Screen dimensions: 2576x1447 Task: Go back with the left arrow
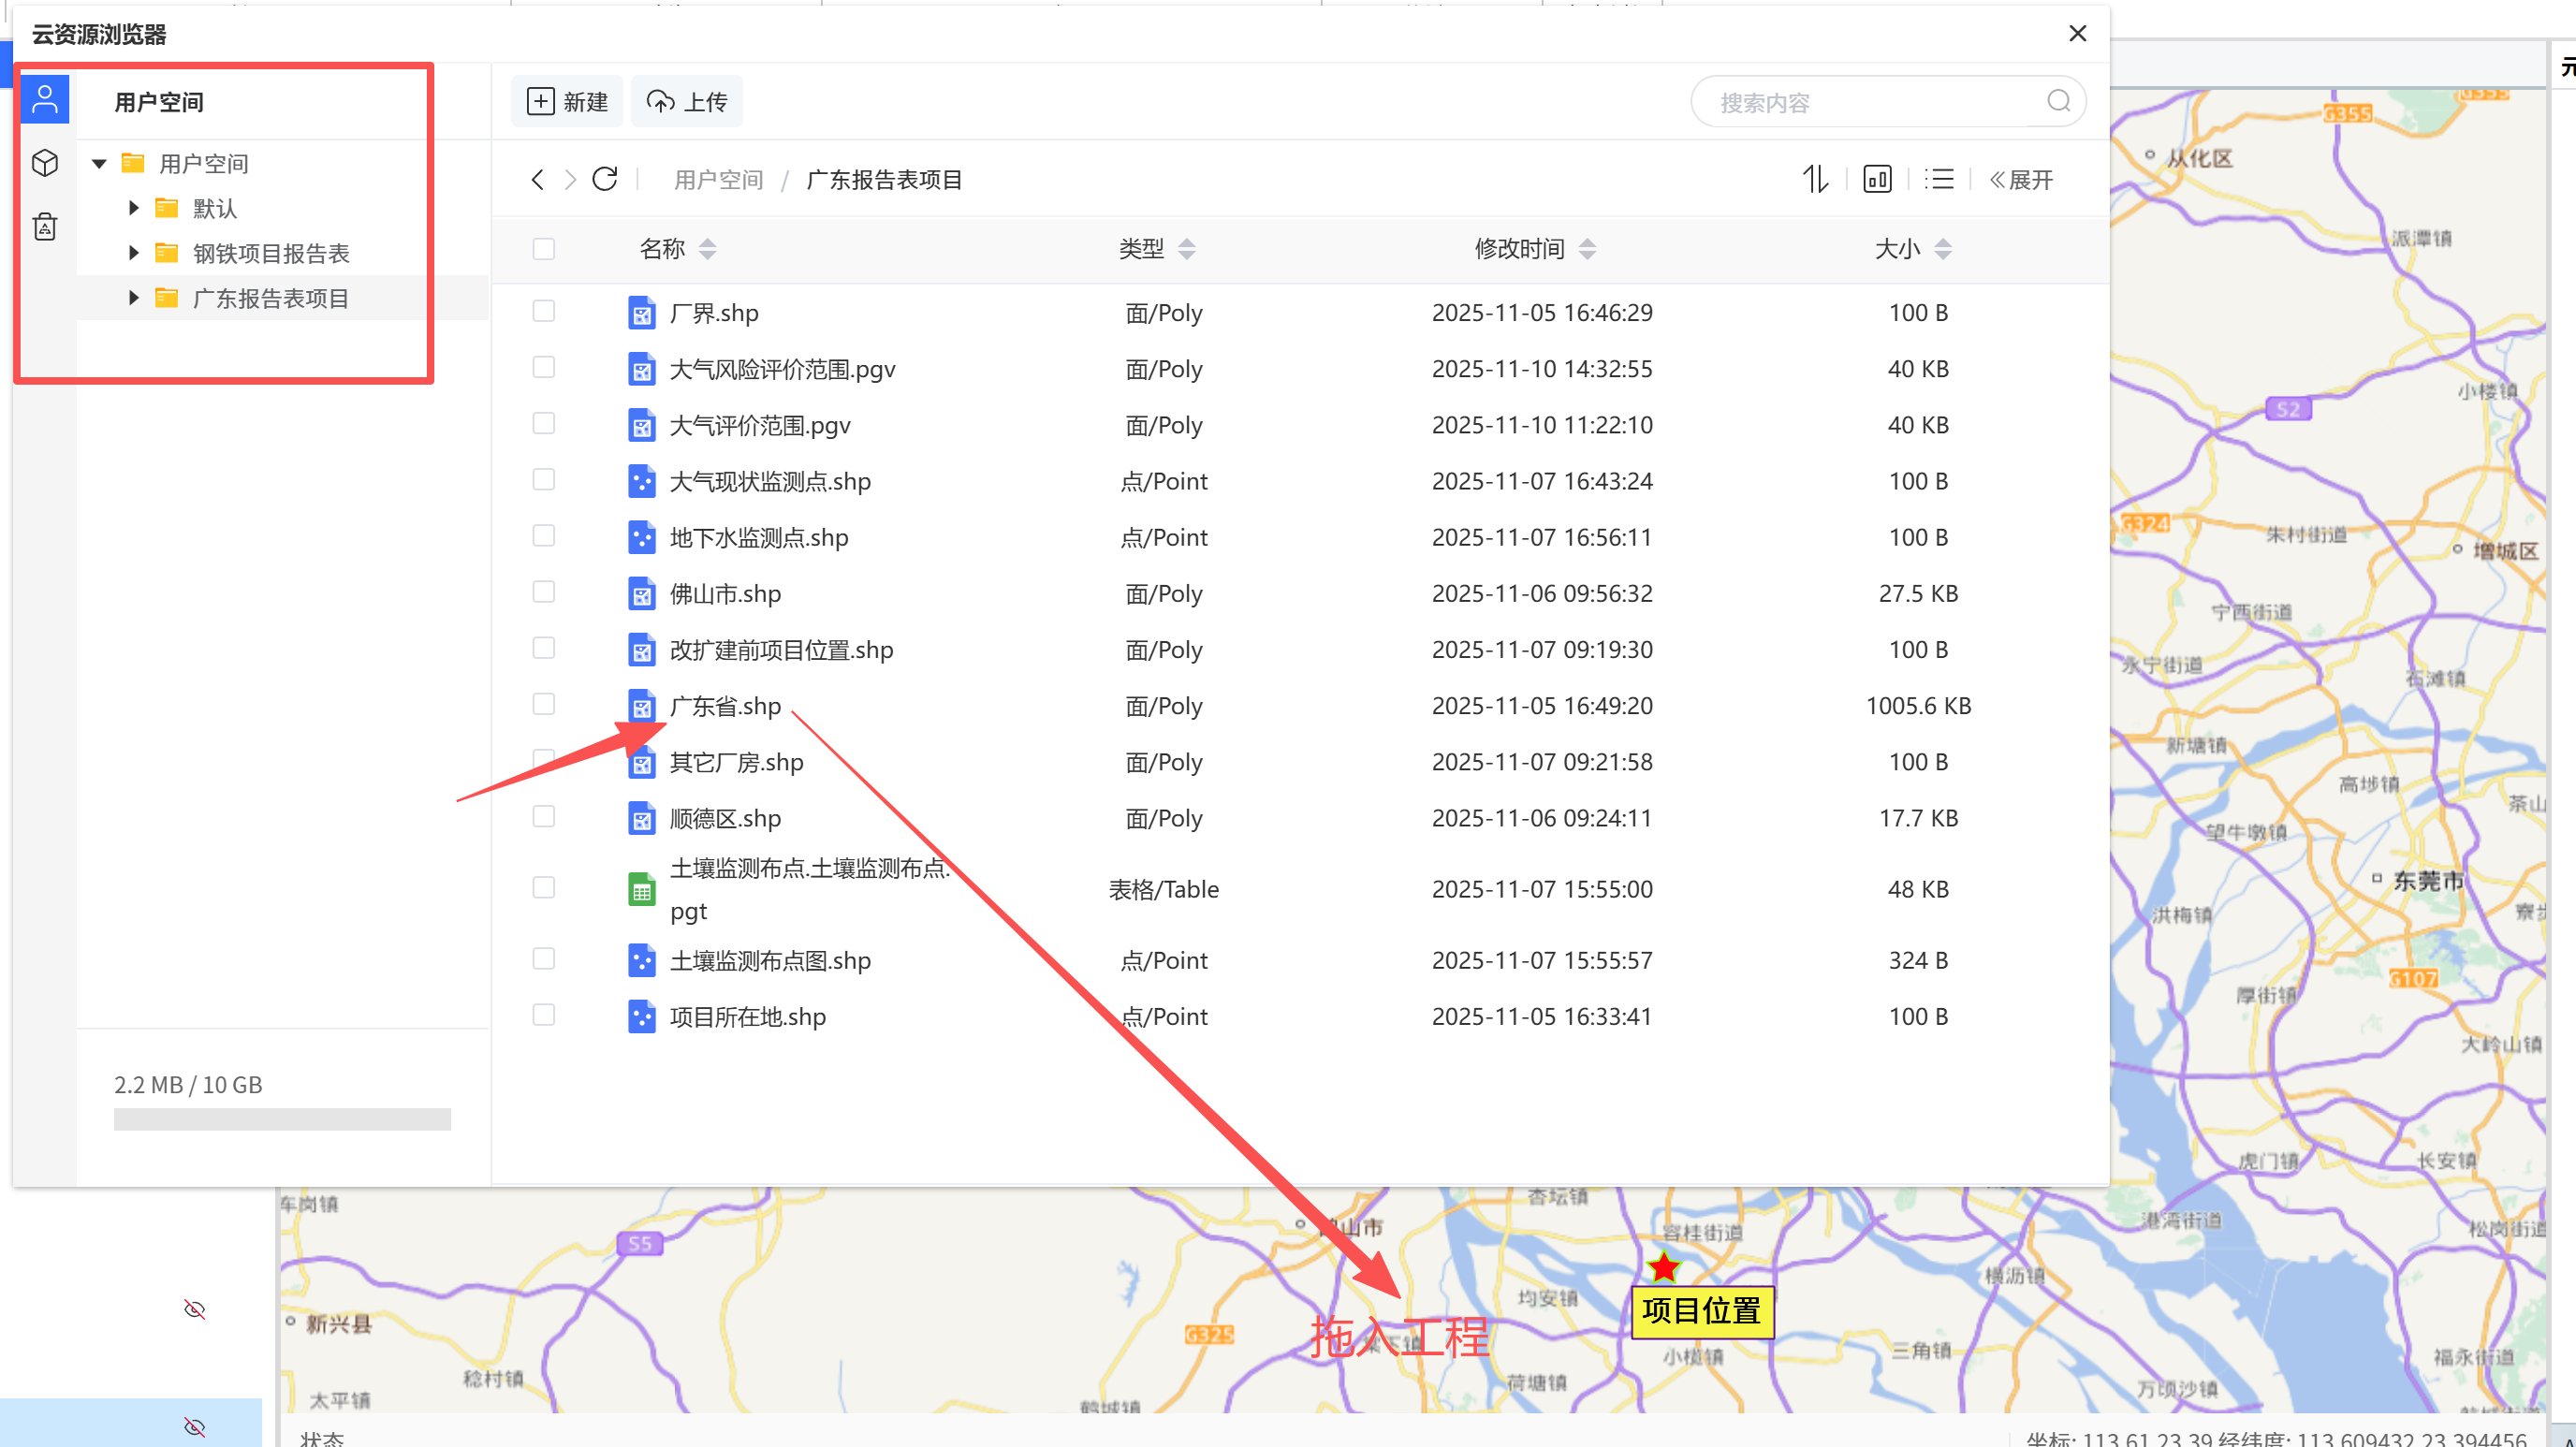[537, 180]
